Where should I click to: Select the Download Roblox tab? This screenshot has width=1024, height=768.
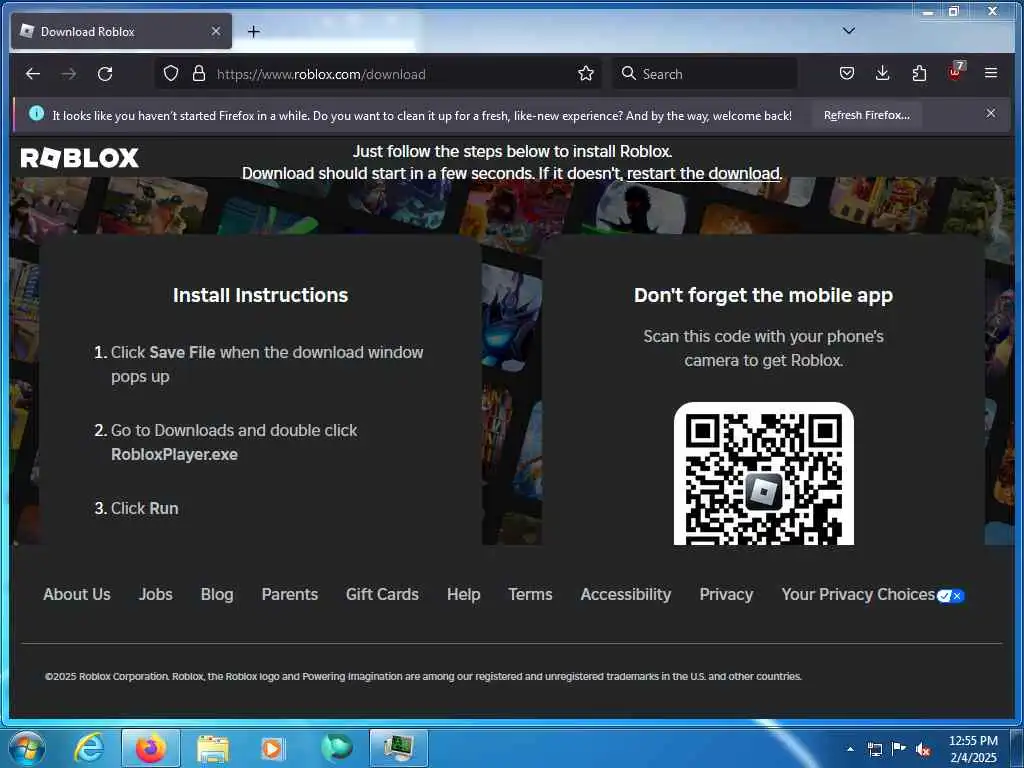coord(121,31)
